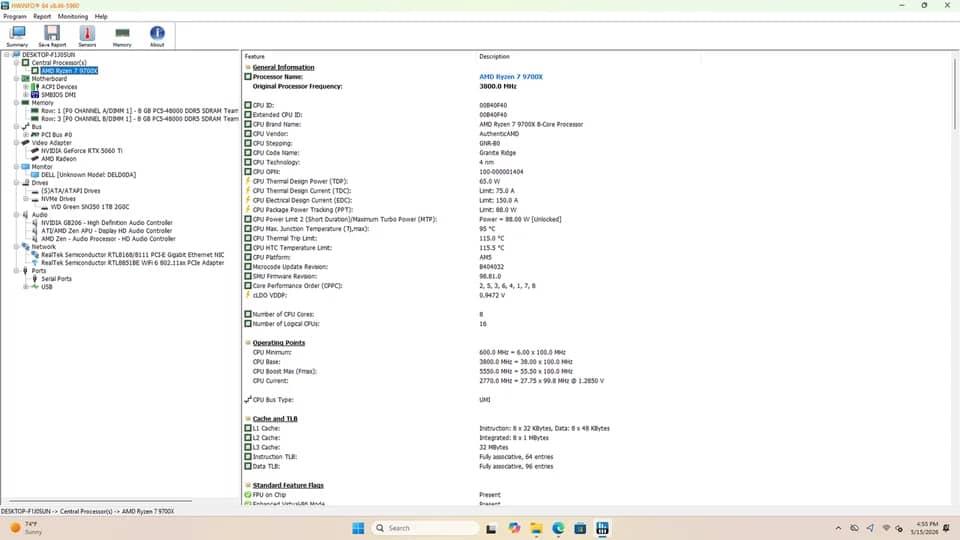This screenshot has width=960, height=540.
Task: Click the Audio node speaker icon
Action: tap(26, 215)
